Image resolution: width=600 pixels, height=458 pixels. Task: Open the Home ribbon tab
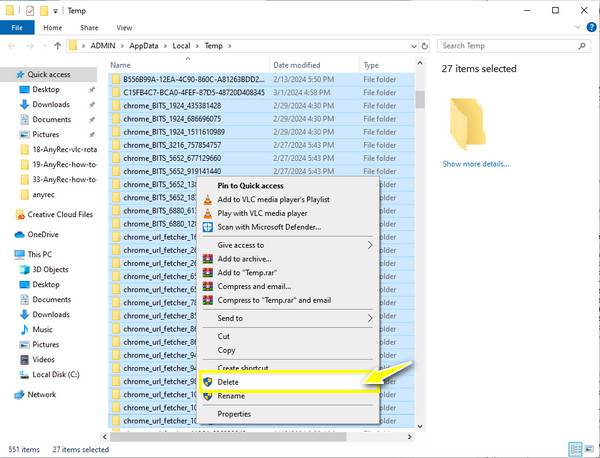[52, 28]
